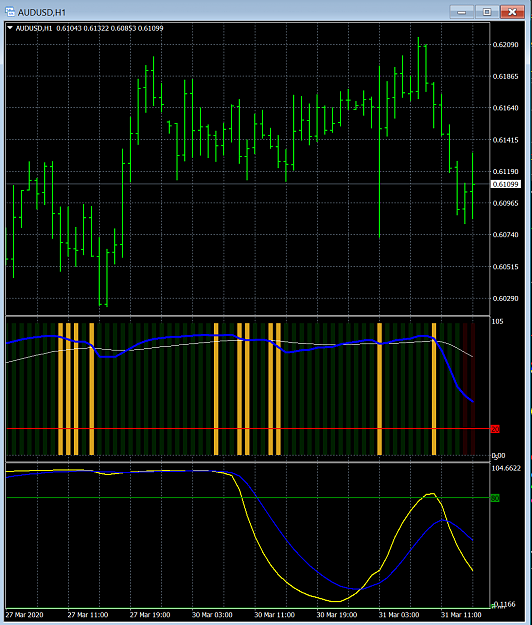Click the current price label 0.61099
Image resolution: width=532 pixels, height=625 pixels.
click(505, 184)
